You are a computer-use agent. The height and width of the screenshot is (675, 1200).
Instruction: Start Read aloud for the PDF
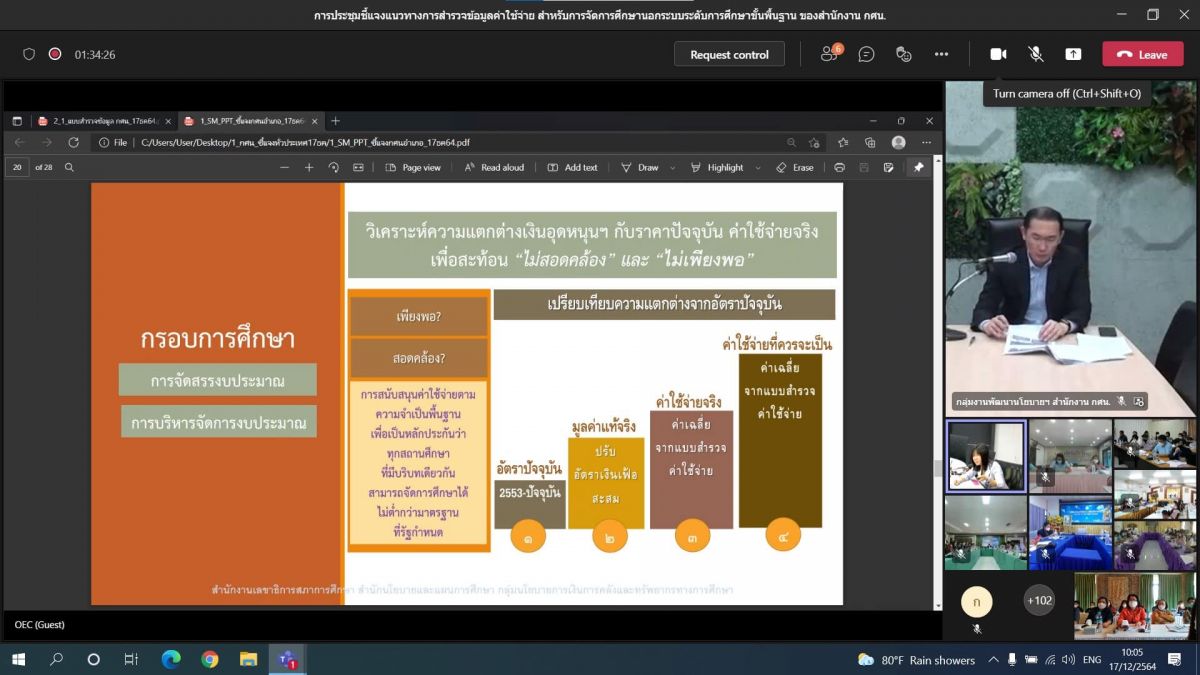494,167
